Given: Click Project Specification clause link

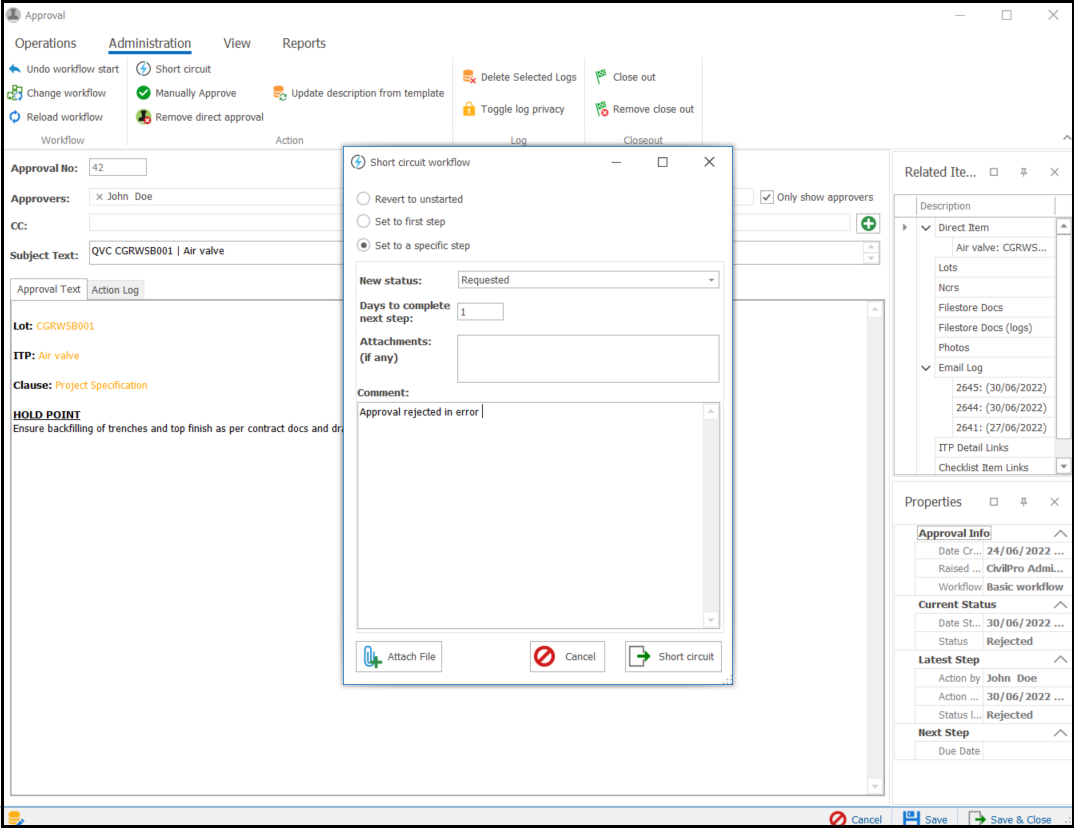Looking at the screenshot, I should [101, 385].
